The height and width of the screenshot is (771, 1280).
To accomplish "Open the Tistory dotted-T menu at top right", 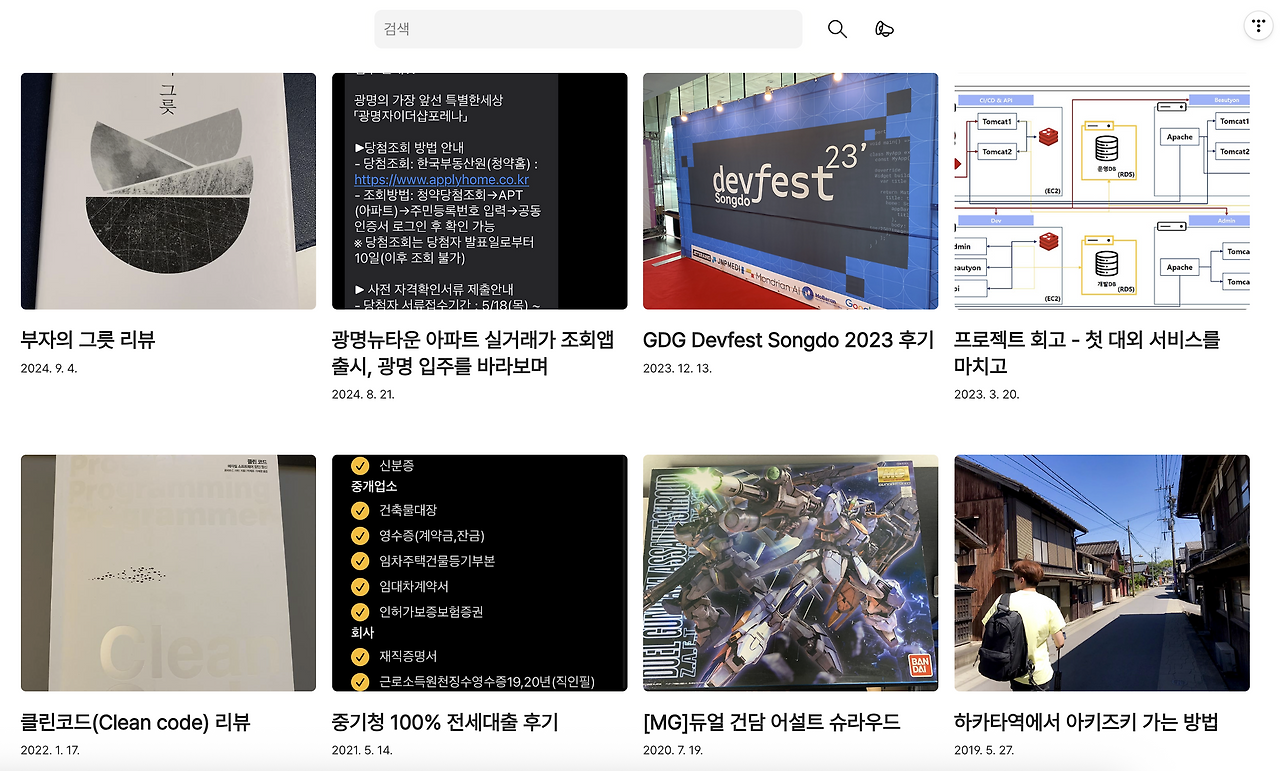I will click(x=1257, y=24).
